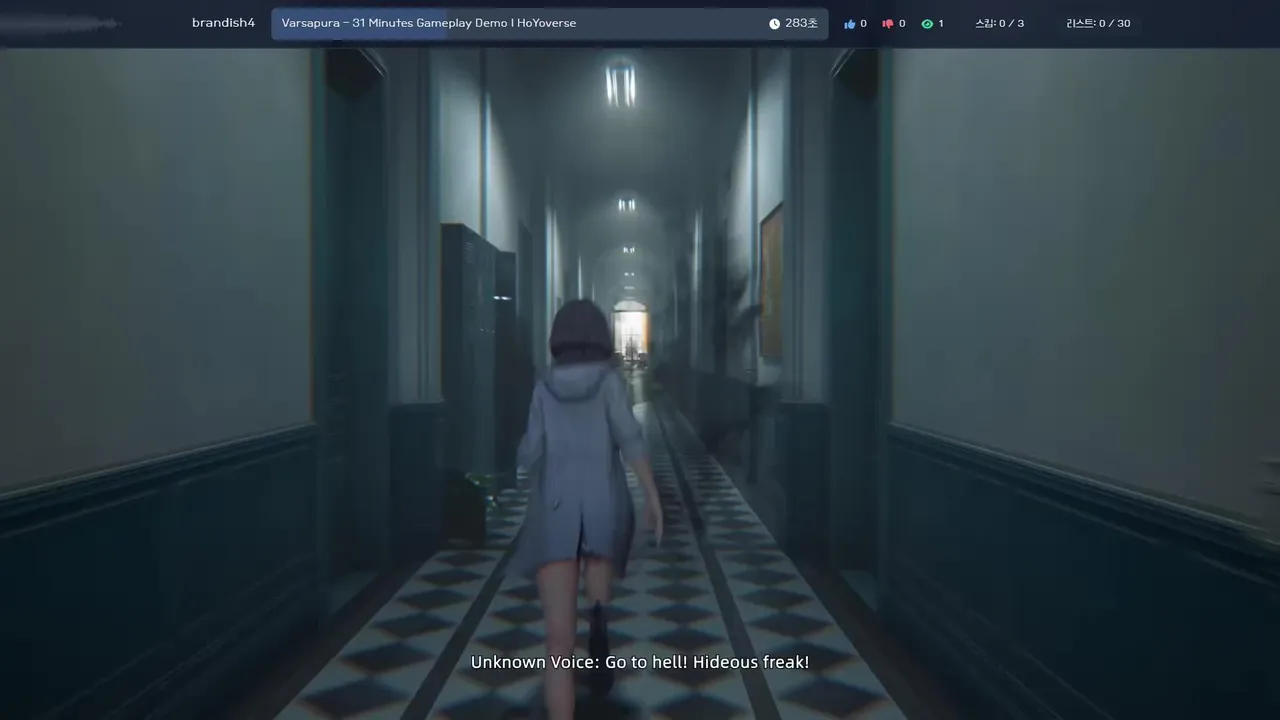This screenshot has height=720, width=1280.
Task: Click the video title progress bar
Action: pos(550,24)
